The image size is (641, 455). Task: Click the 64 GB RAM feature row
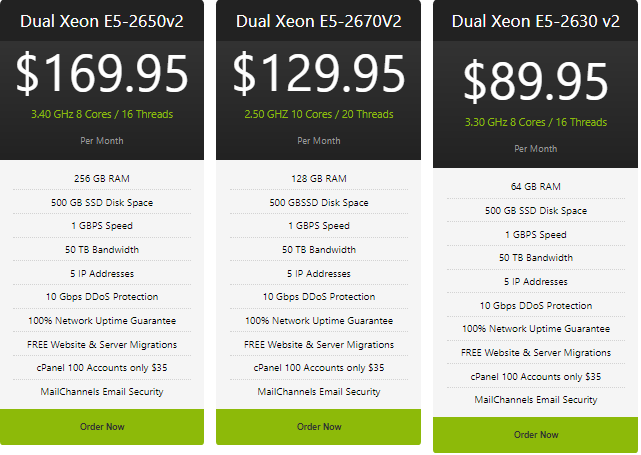536,186
